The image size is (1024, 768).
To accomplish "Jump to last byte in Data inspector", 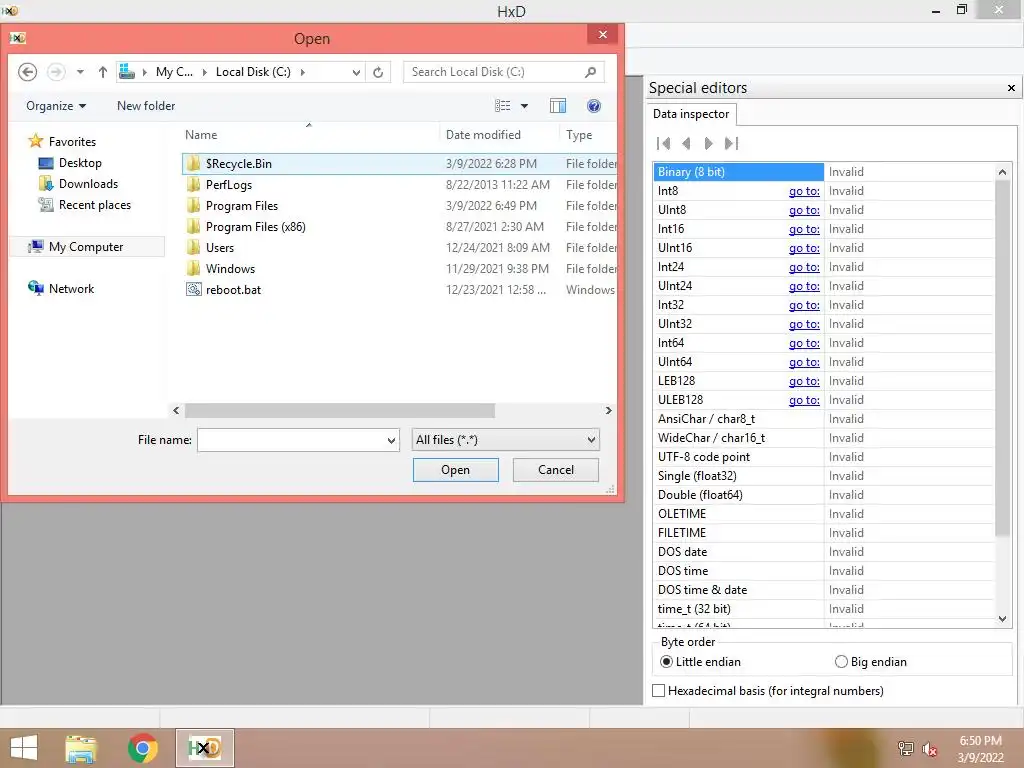I will point(731,143).
